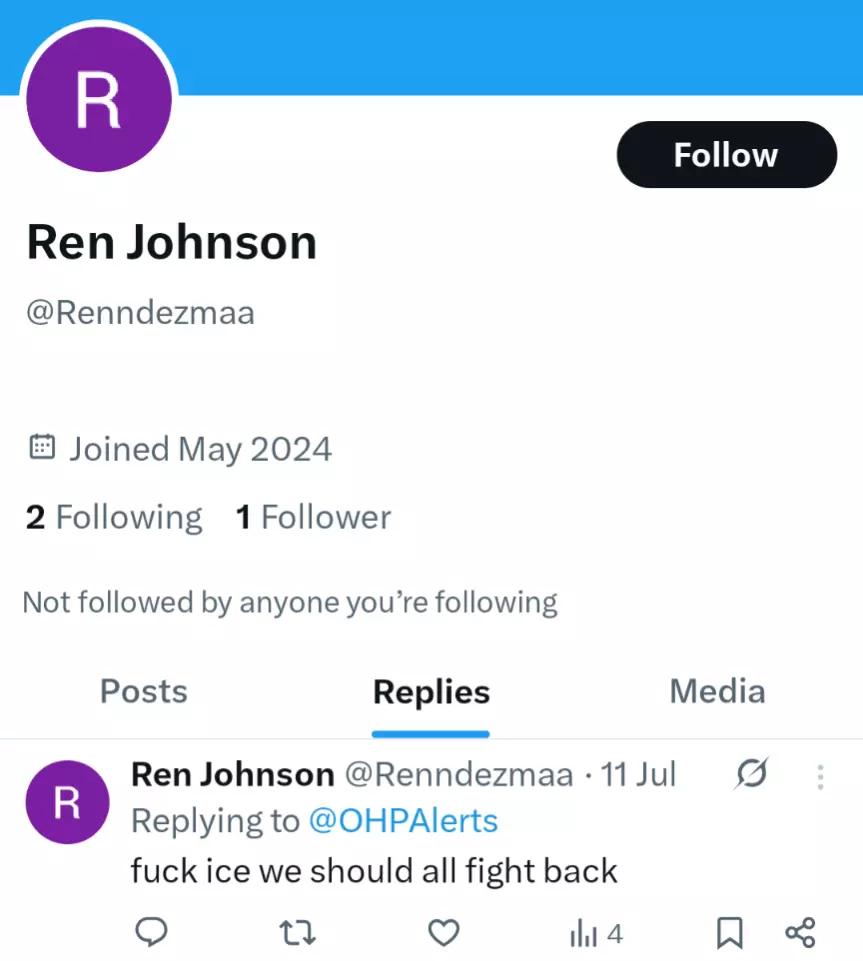Reply to the tweet using comment icon

click(151, 933)
